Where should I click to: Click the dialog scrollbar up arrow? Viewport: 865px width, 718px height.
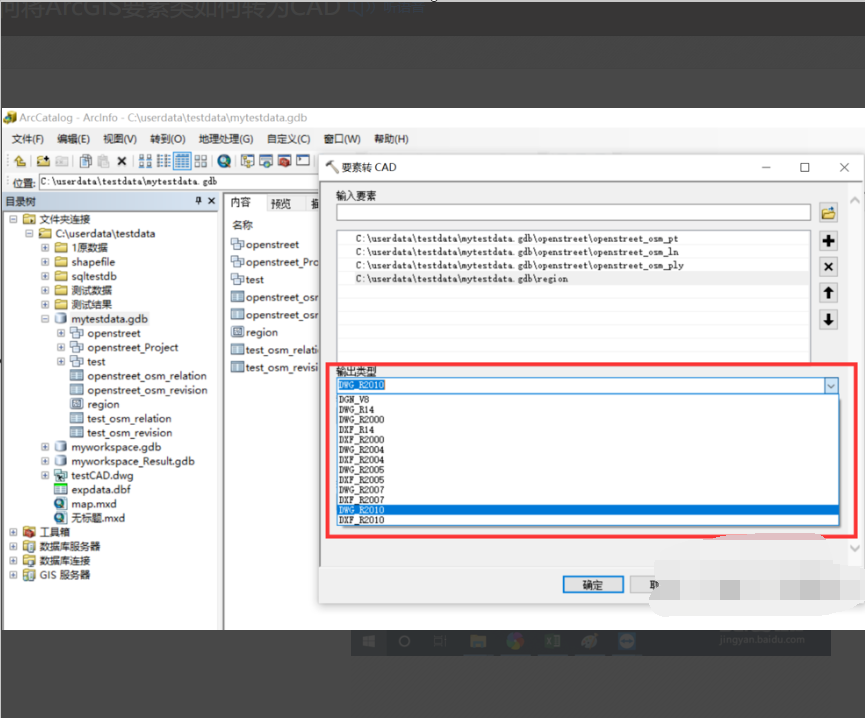coord(855,201)
